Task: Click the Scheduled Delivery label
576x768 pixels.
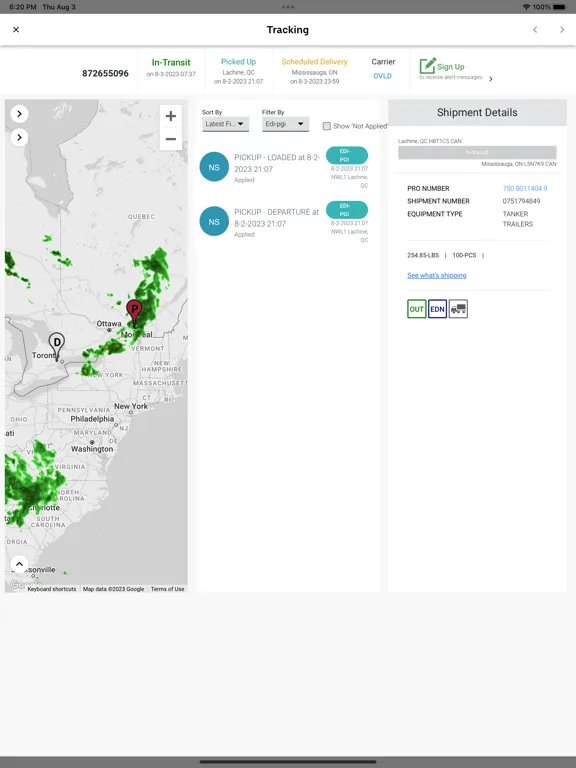Action: point(314,62)
